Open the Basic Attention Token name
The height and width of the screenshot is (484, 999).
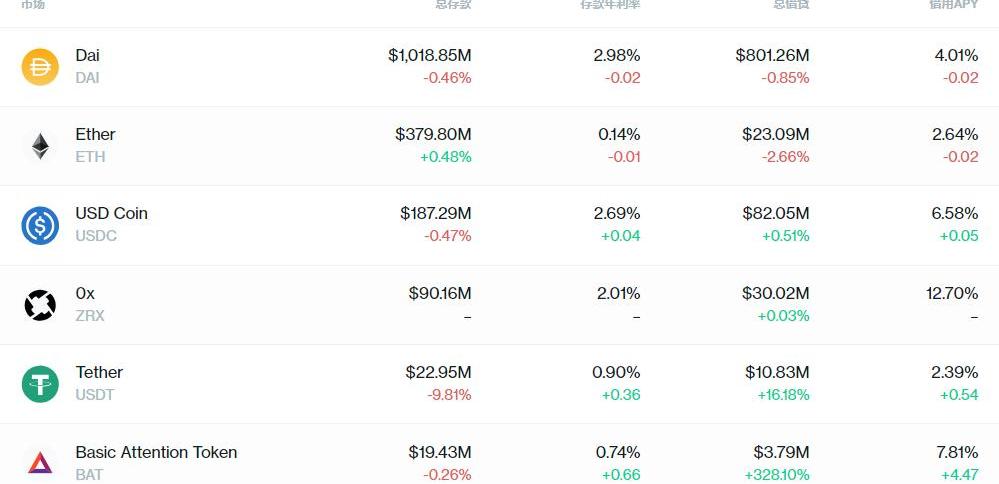click(x=156, y=452)
